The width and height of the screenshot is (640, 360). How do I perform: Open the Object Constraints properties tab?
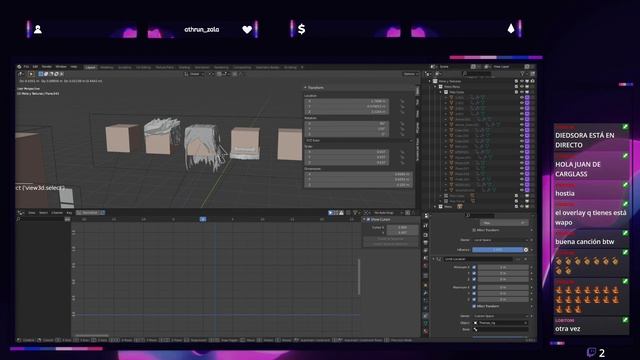426,316
